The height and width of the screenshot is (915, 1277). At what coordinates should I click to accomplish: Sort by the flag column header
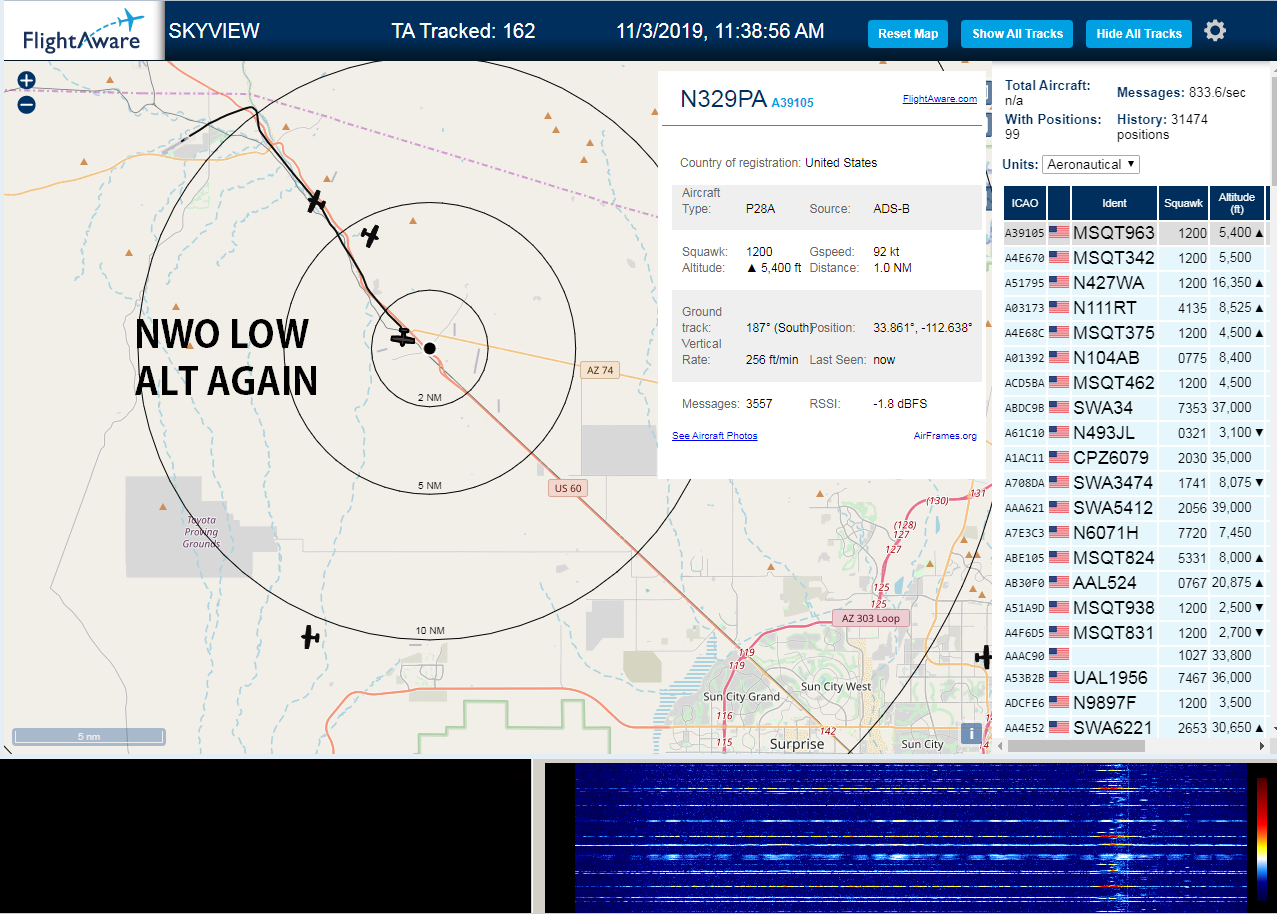pyautogui.click(x=1058, y=203)
